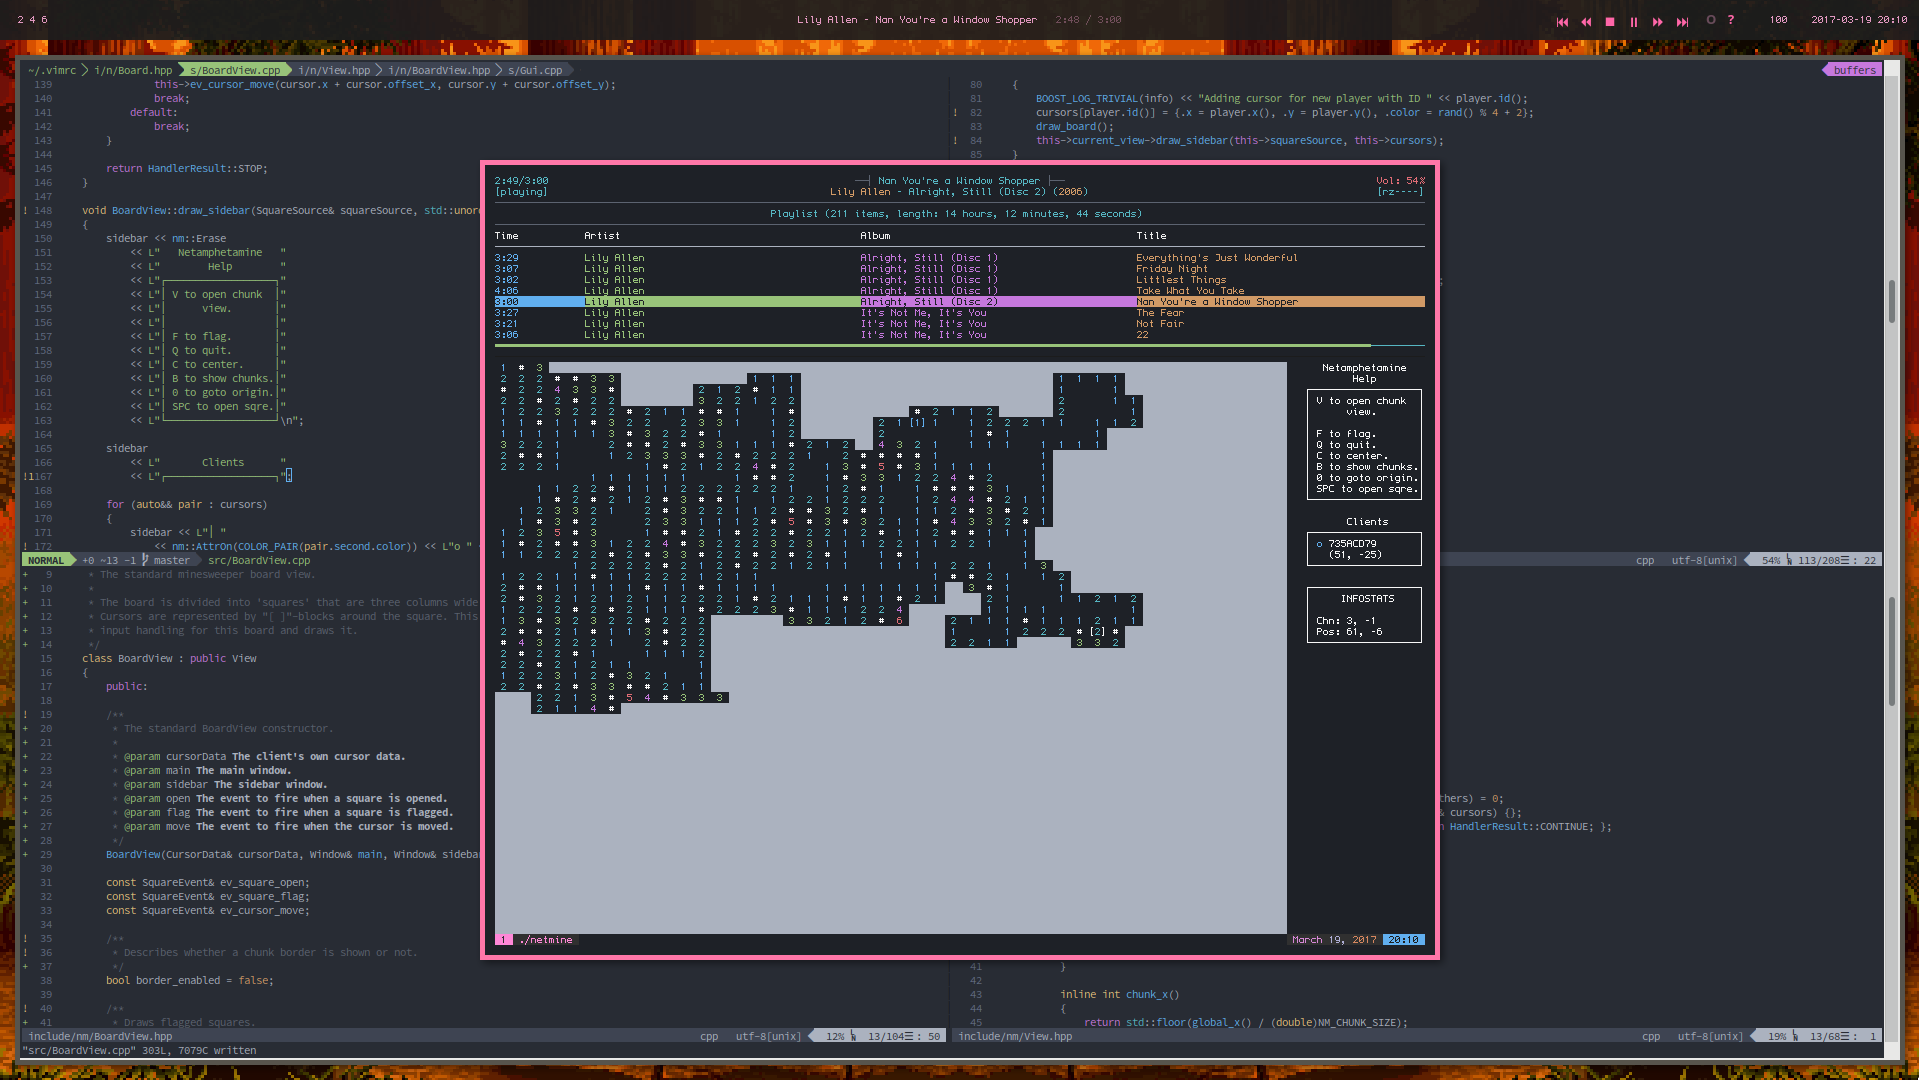Select workspace 4 in the top bar
Screen dimensions: 1919x1080
[32, 20]
